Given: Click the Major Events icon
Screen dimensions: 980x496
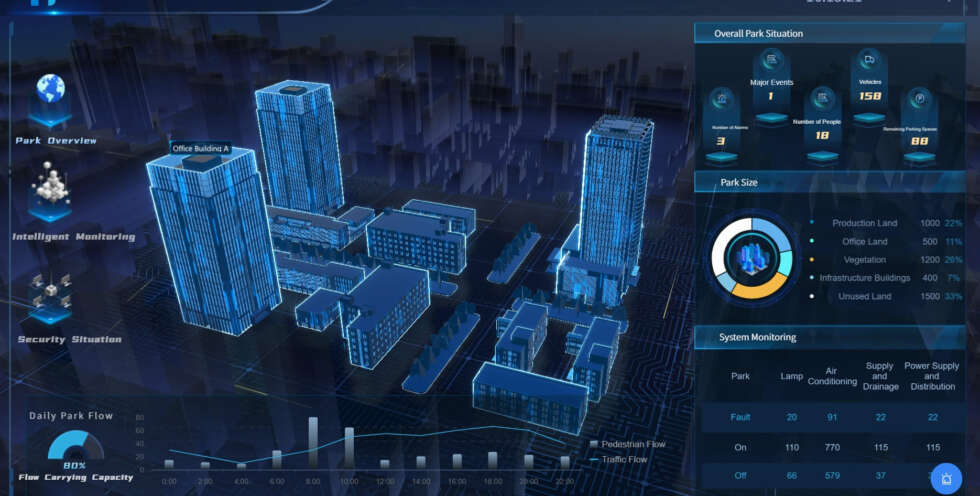Looking at the screenshot, I should pyautogui.click(x=771, y=62).
